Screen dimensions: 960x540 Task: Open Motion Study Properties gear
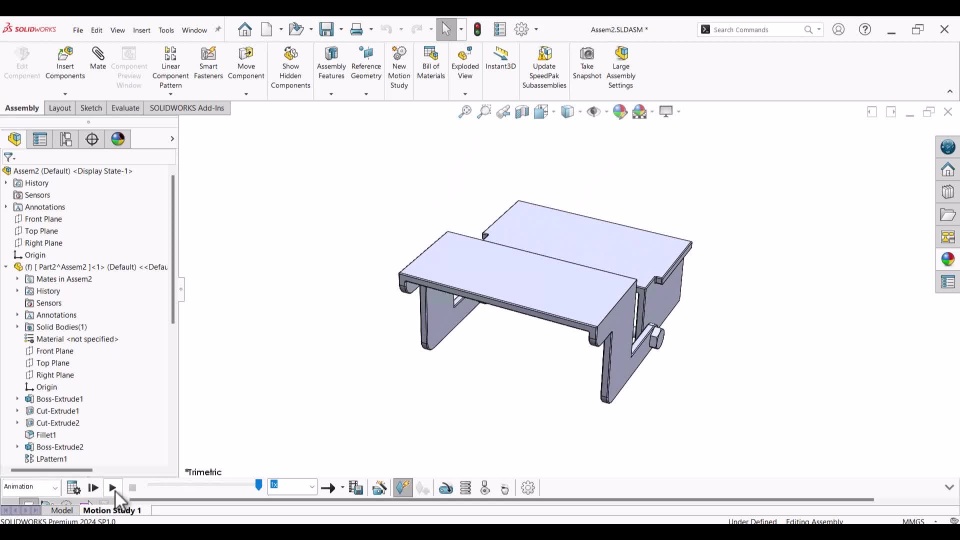tap(528, 488)
